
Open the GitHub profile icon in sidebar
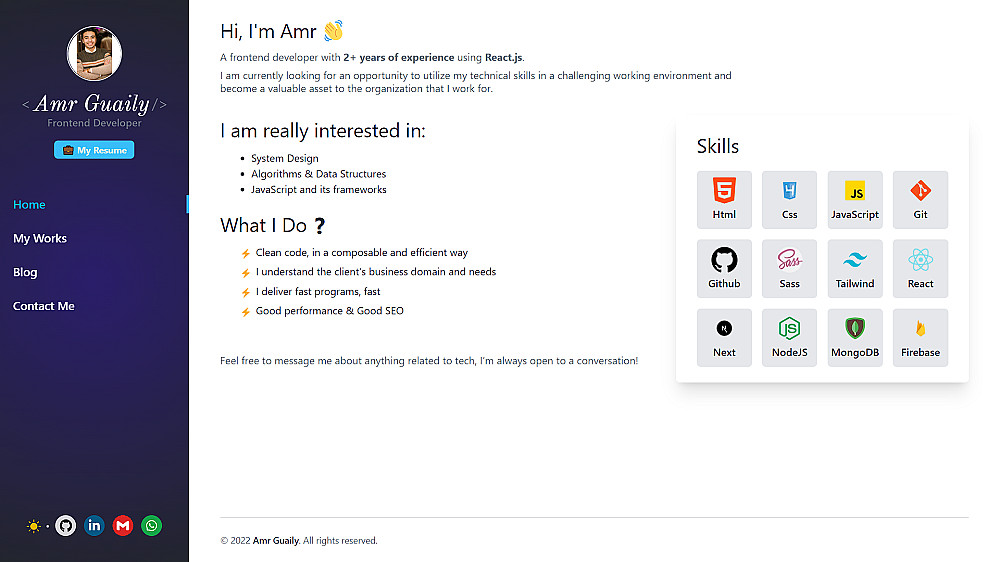click(x=66, y=525)
